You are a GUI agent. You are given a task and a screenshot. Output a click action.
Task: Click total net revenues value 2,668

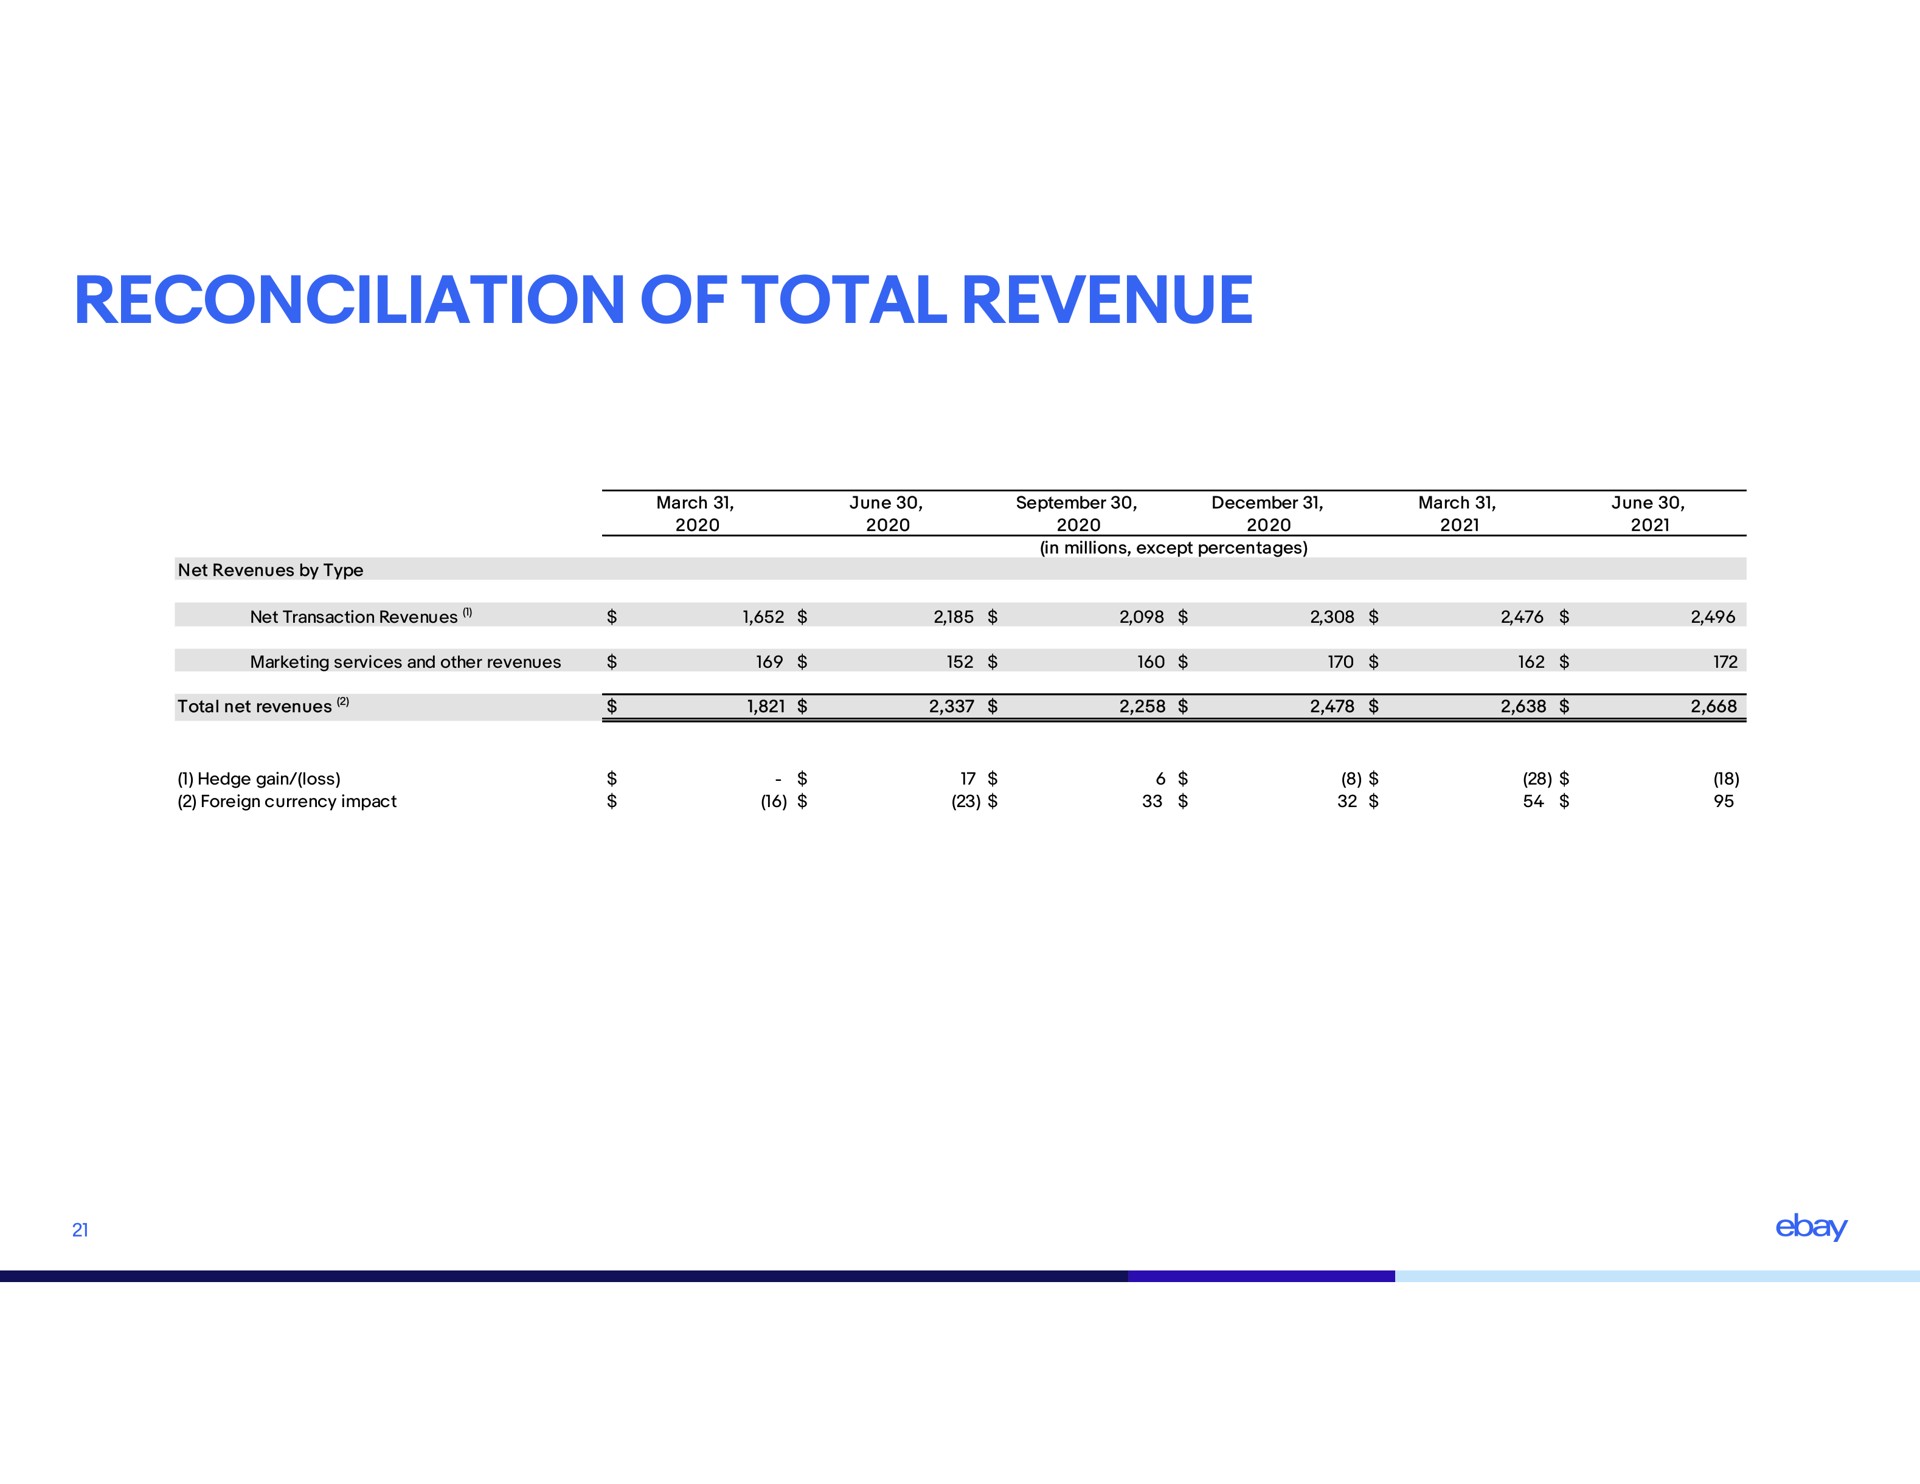1714,707
